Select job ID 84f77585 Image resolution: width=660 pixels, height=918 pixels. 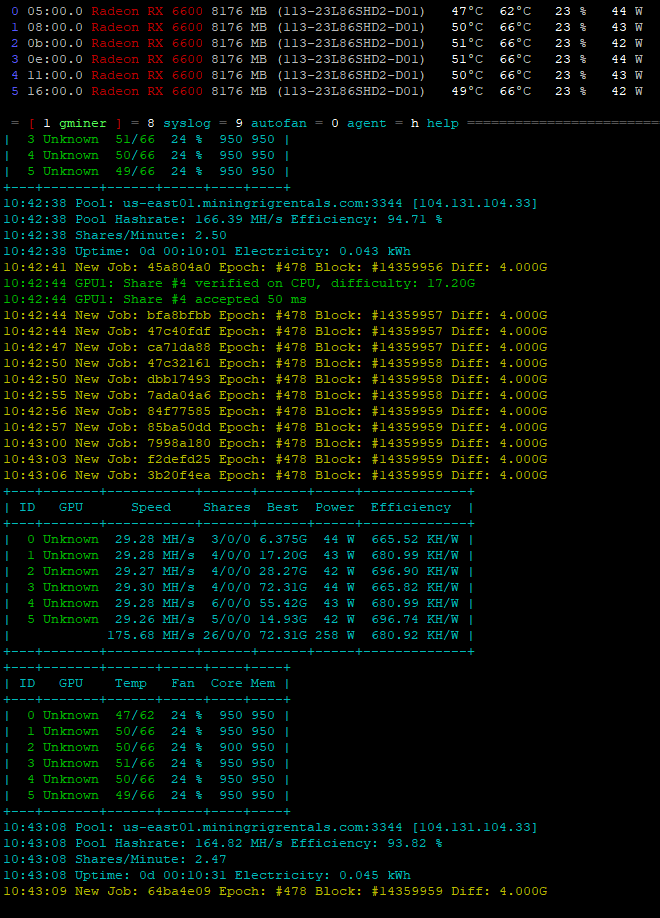(x=179, y=411)
